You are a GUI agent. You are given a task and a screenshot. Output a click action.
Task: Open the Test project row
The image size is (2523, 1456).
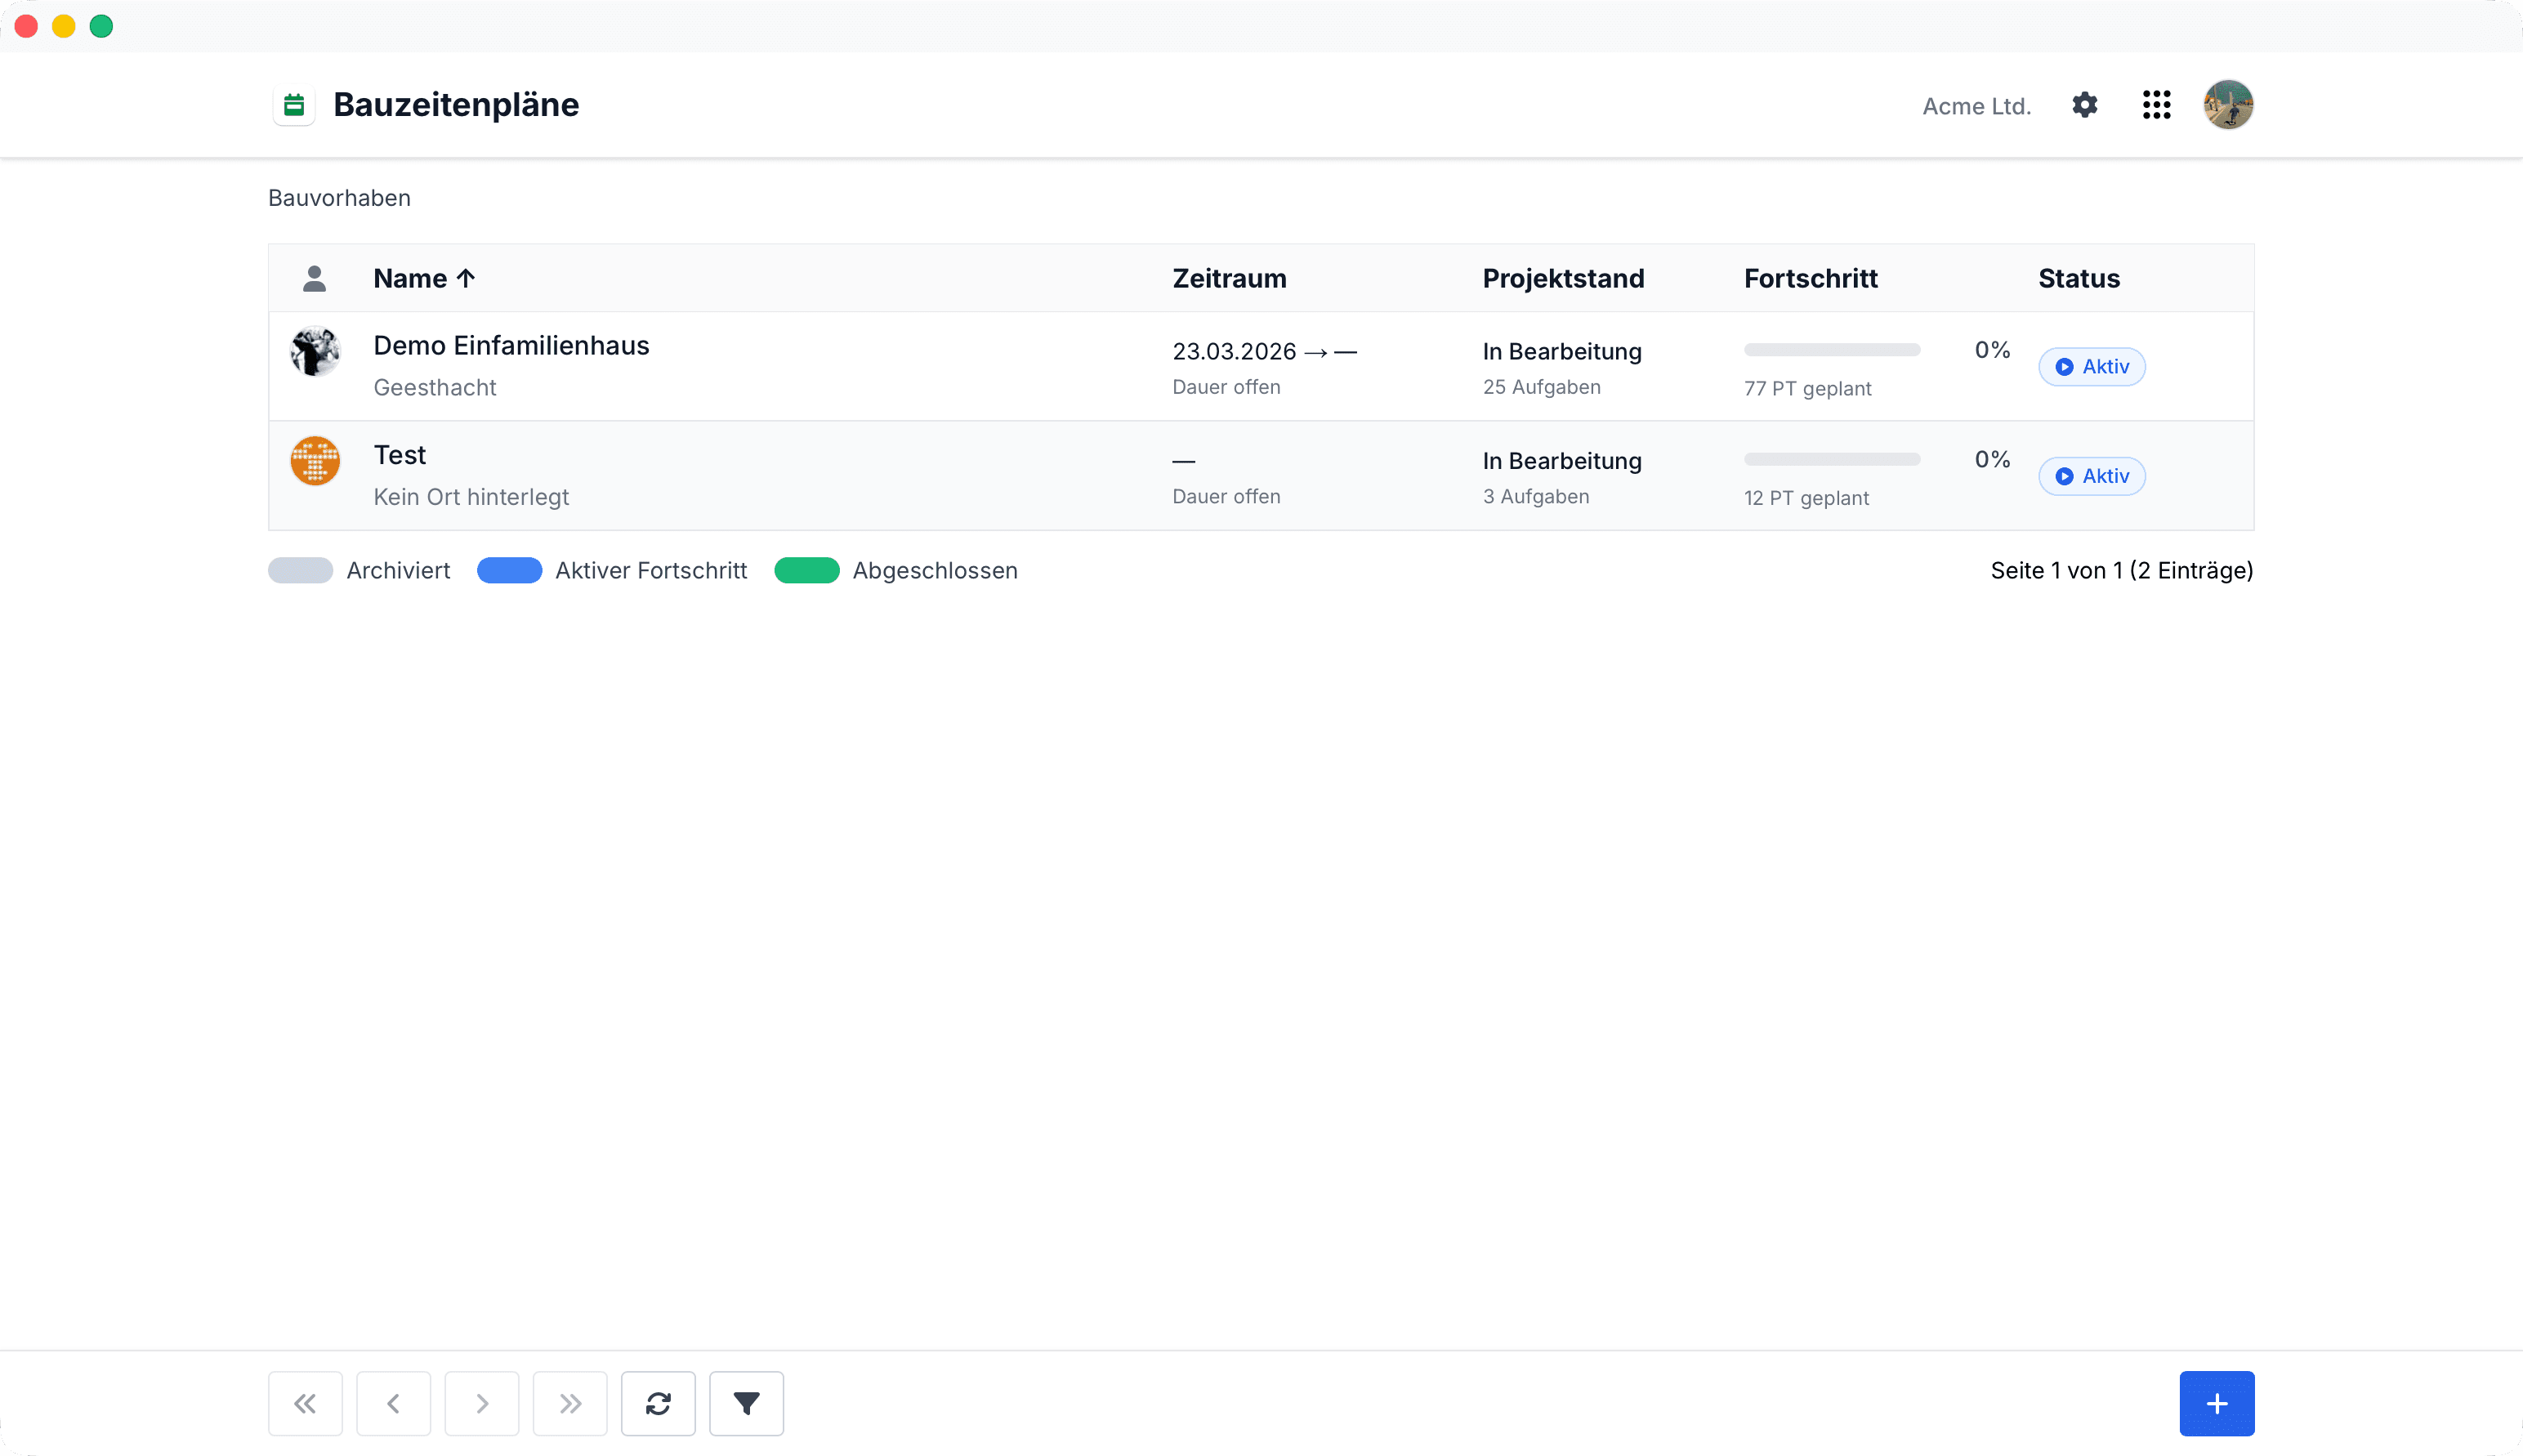pos(1260,475)
